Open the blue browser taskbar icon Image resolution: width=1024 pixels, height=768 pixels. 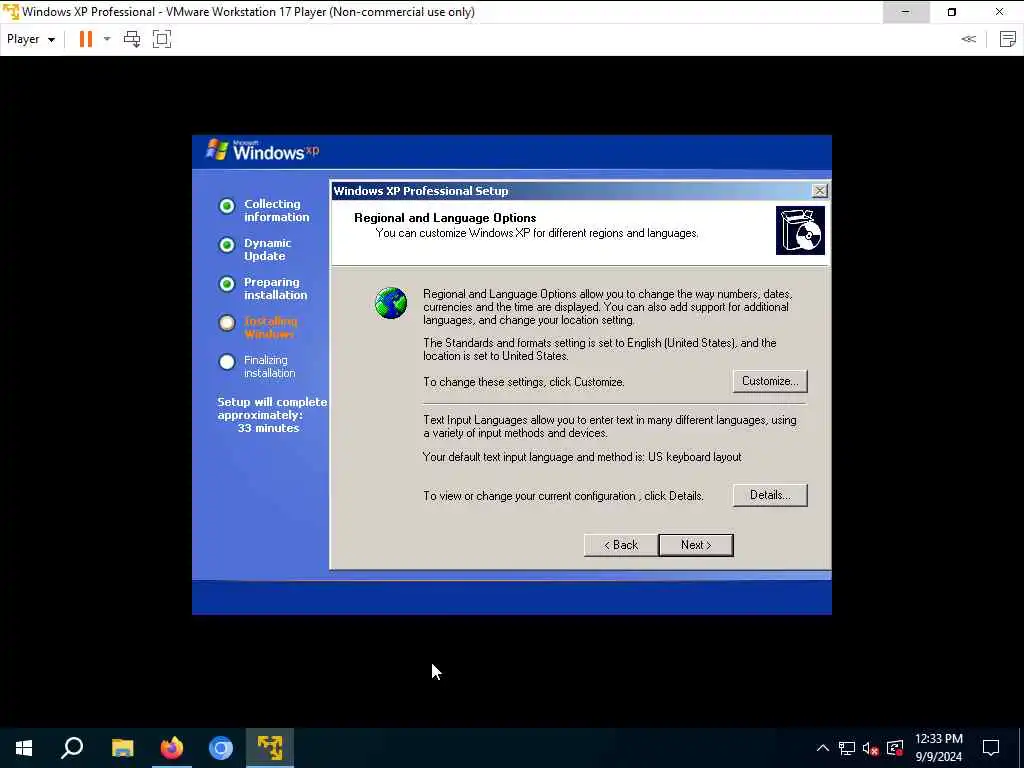pyautogui.click(x=221, y=748)
